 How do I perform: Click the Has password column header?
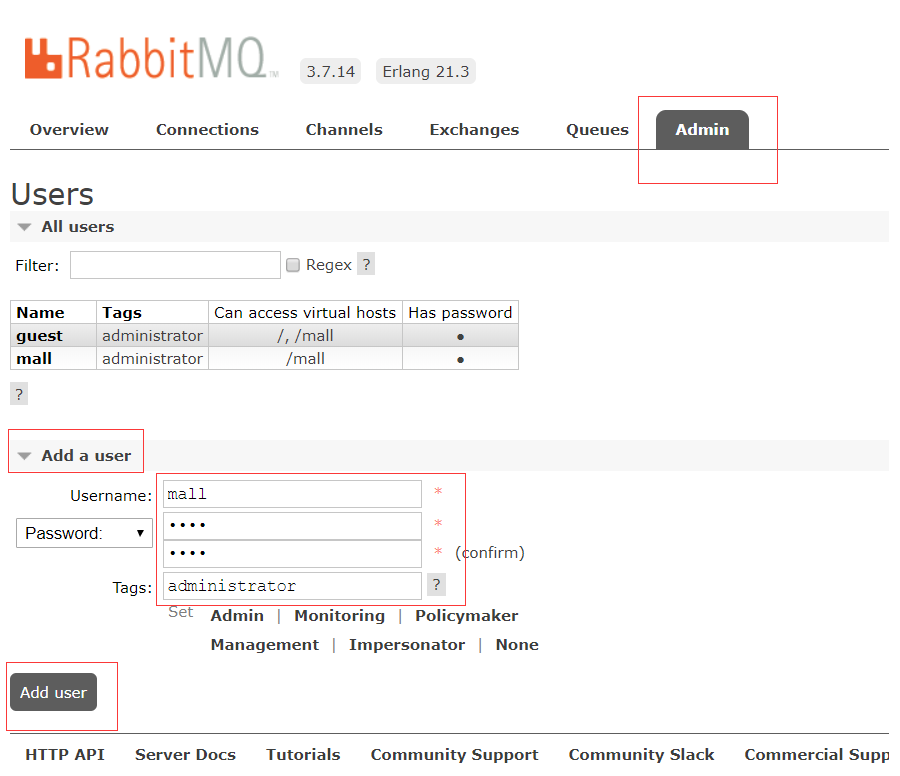tap(460, 312)
